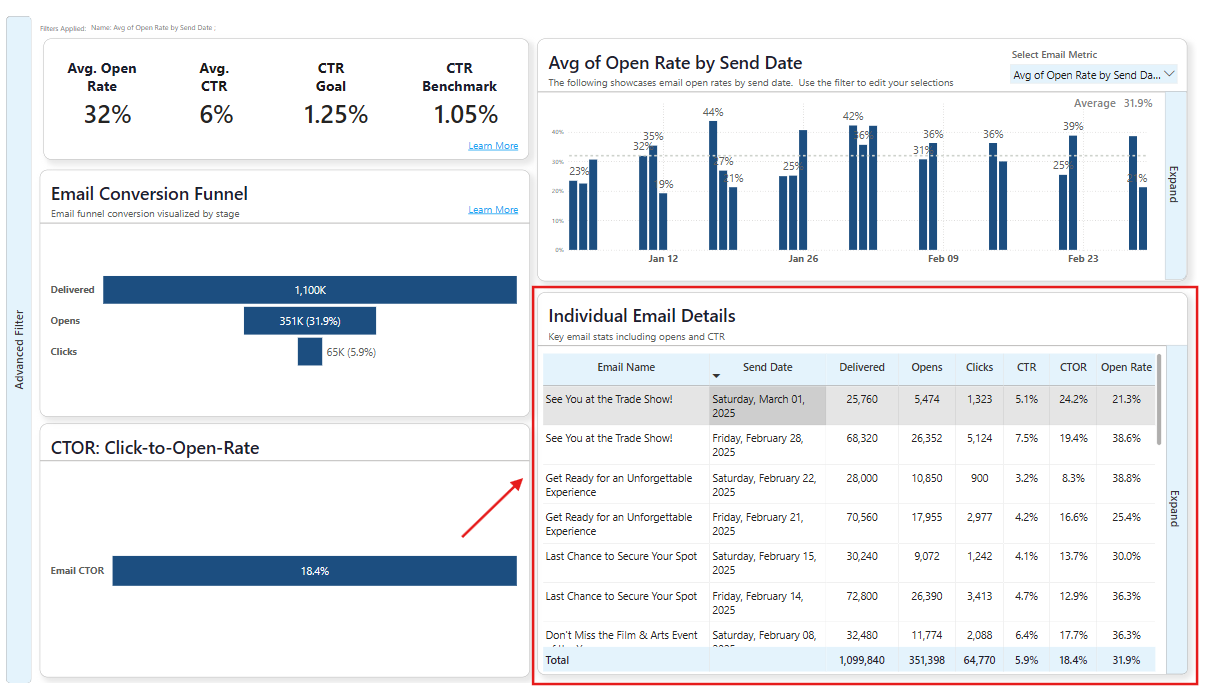This screenshot has height=687, width=1205.
Task: Select the Saturday, March 01, 2025 date cell
Action: (767, 406)
